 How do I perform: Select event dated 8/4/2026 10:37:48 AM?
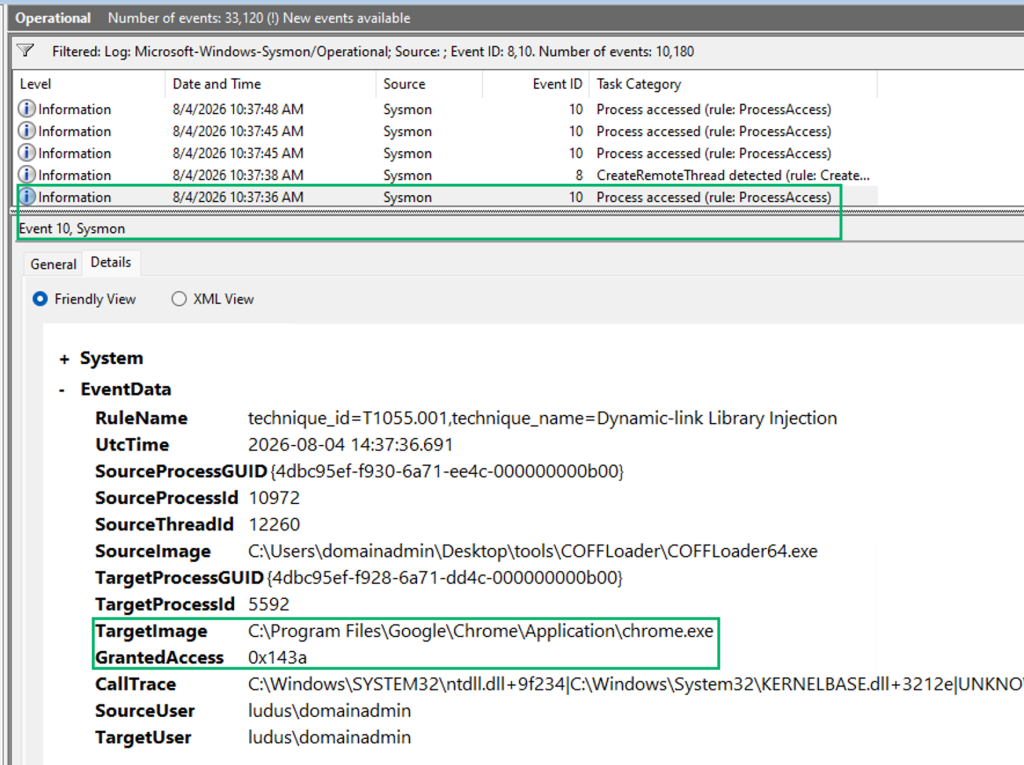447,109
